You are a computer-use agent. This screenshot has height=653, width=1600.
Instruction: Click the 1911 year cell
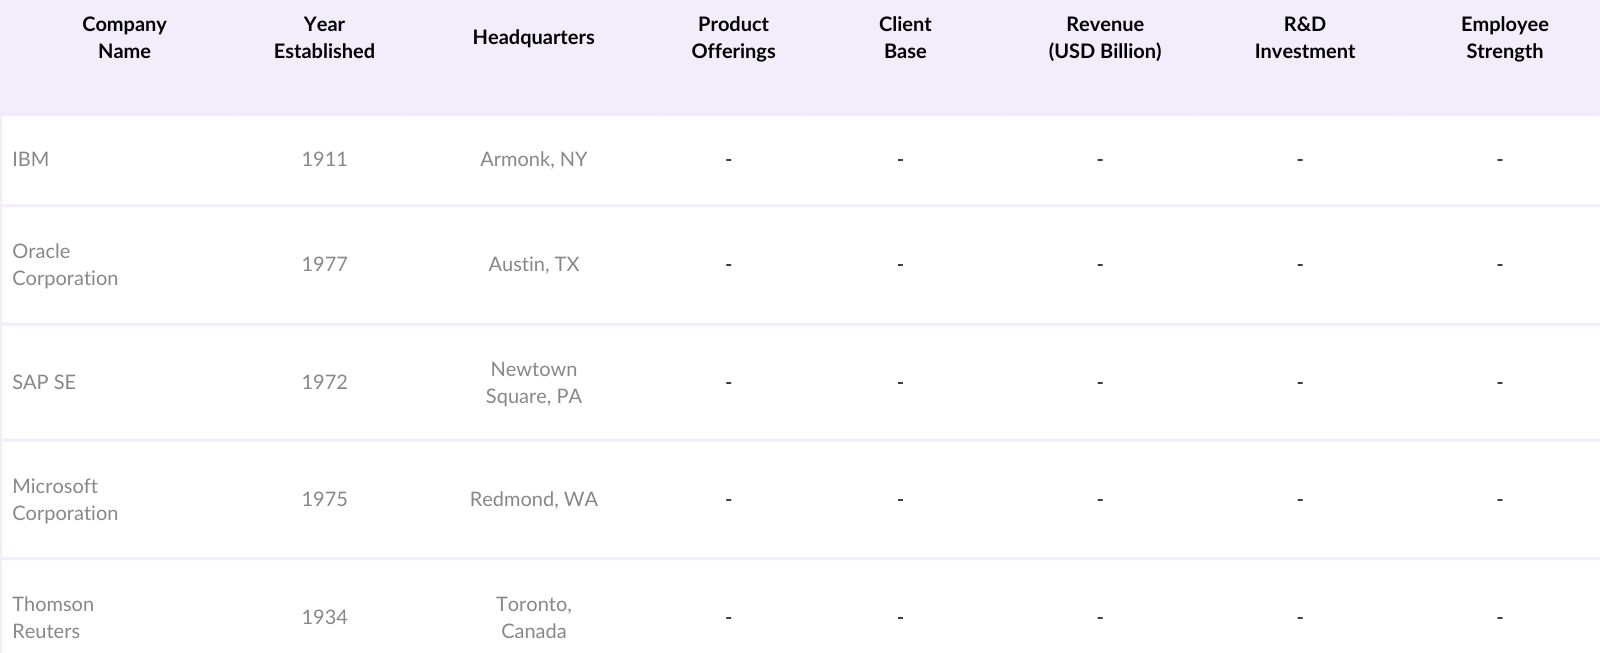324,159
